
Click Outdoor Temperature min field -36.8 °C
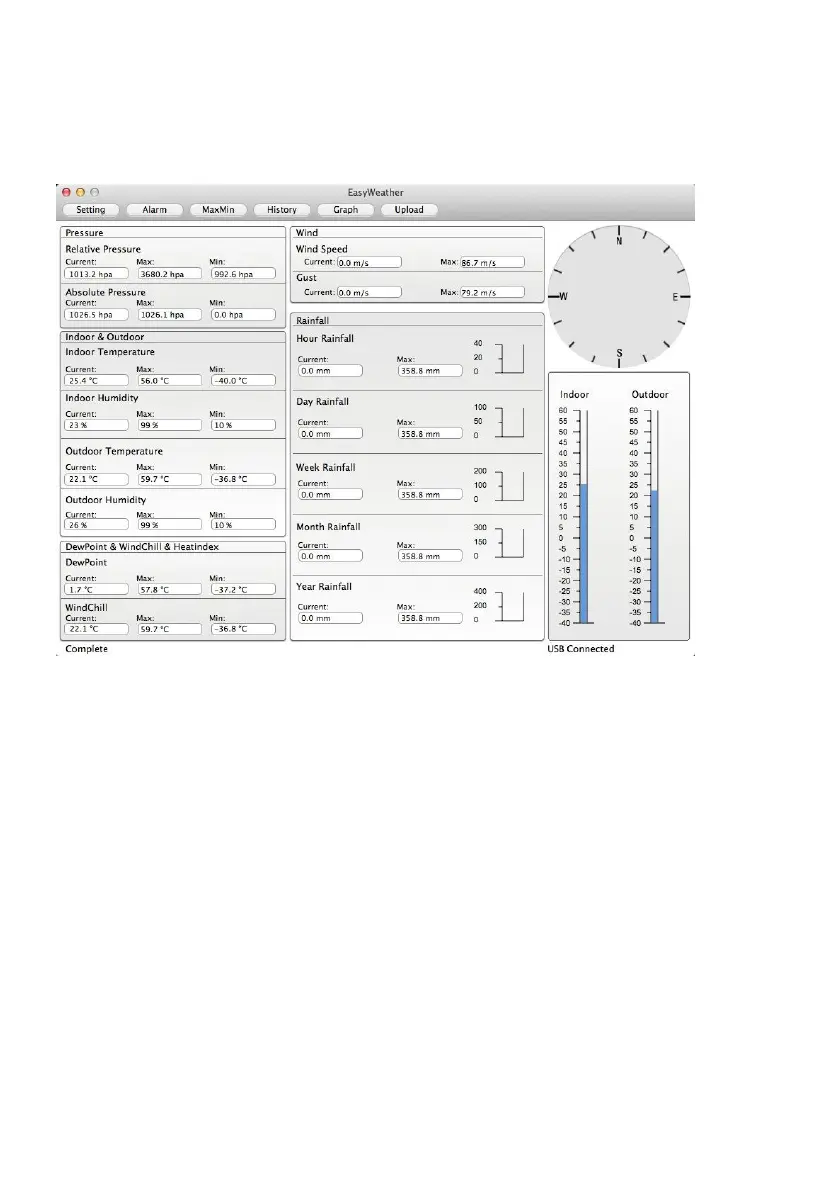click(243, 479)
